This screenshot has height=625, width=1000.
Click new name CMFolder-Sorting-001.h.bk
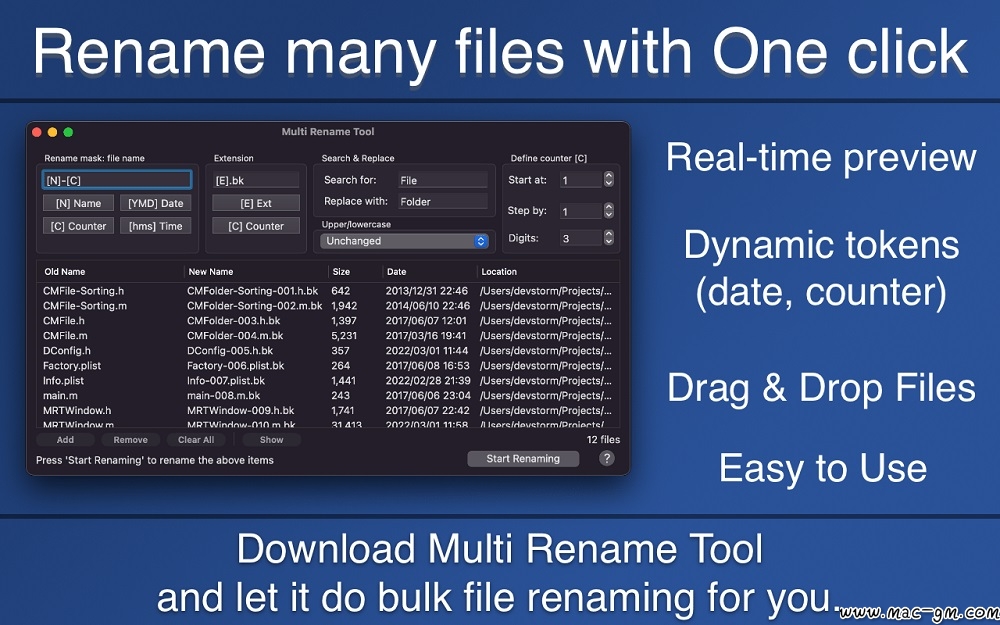click(x=253, y=291)
